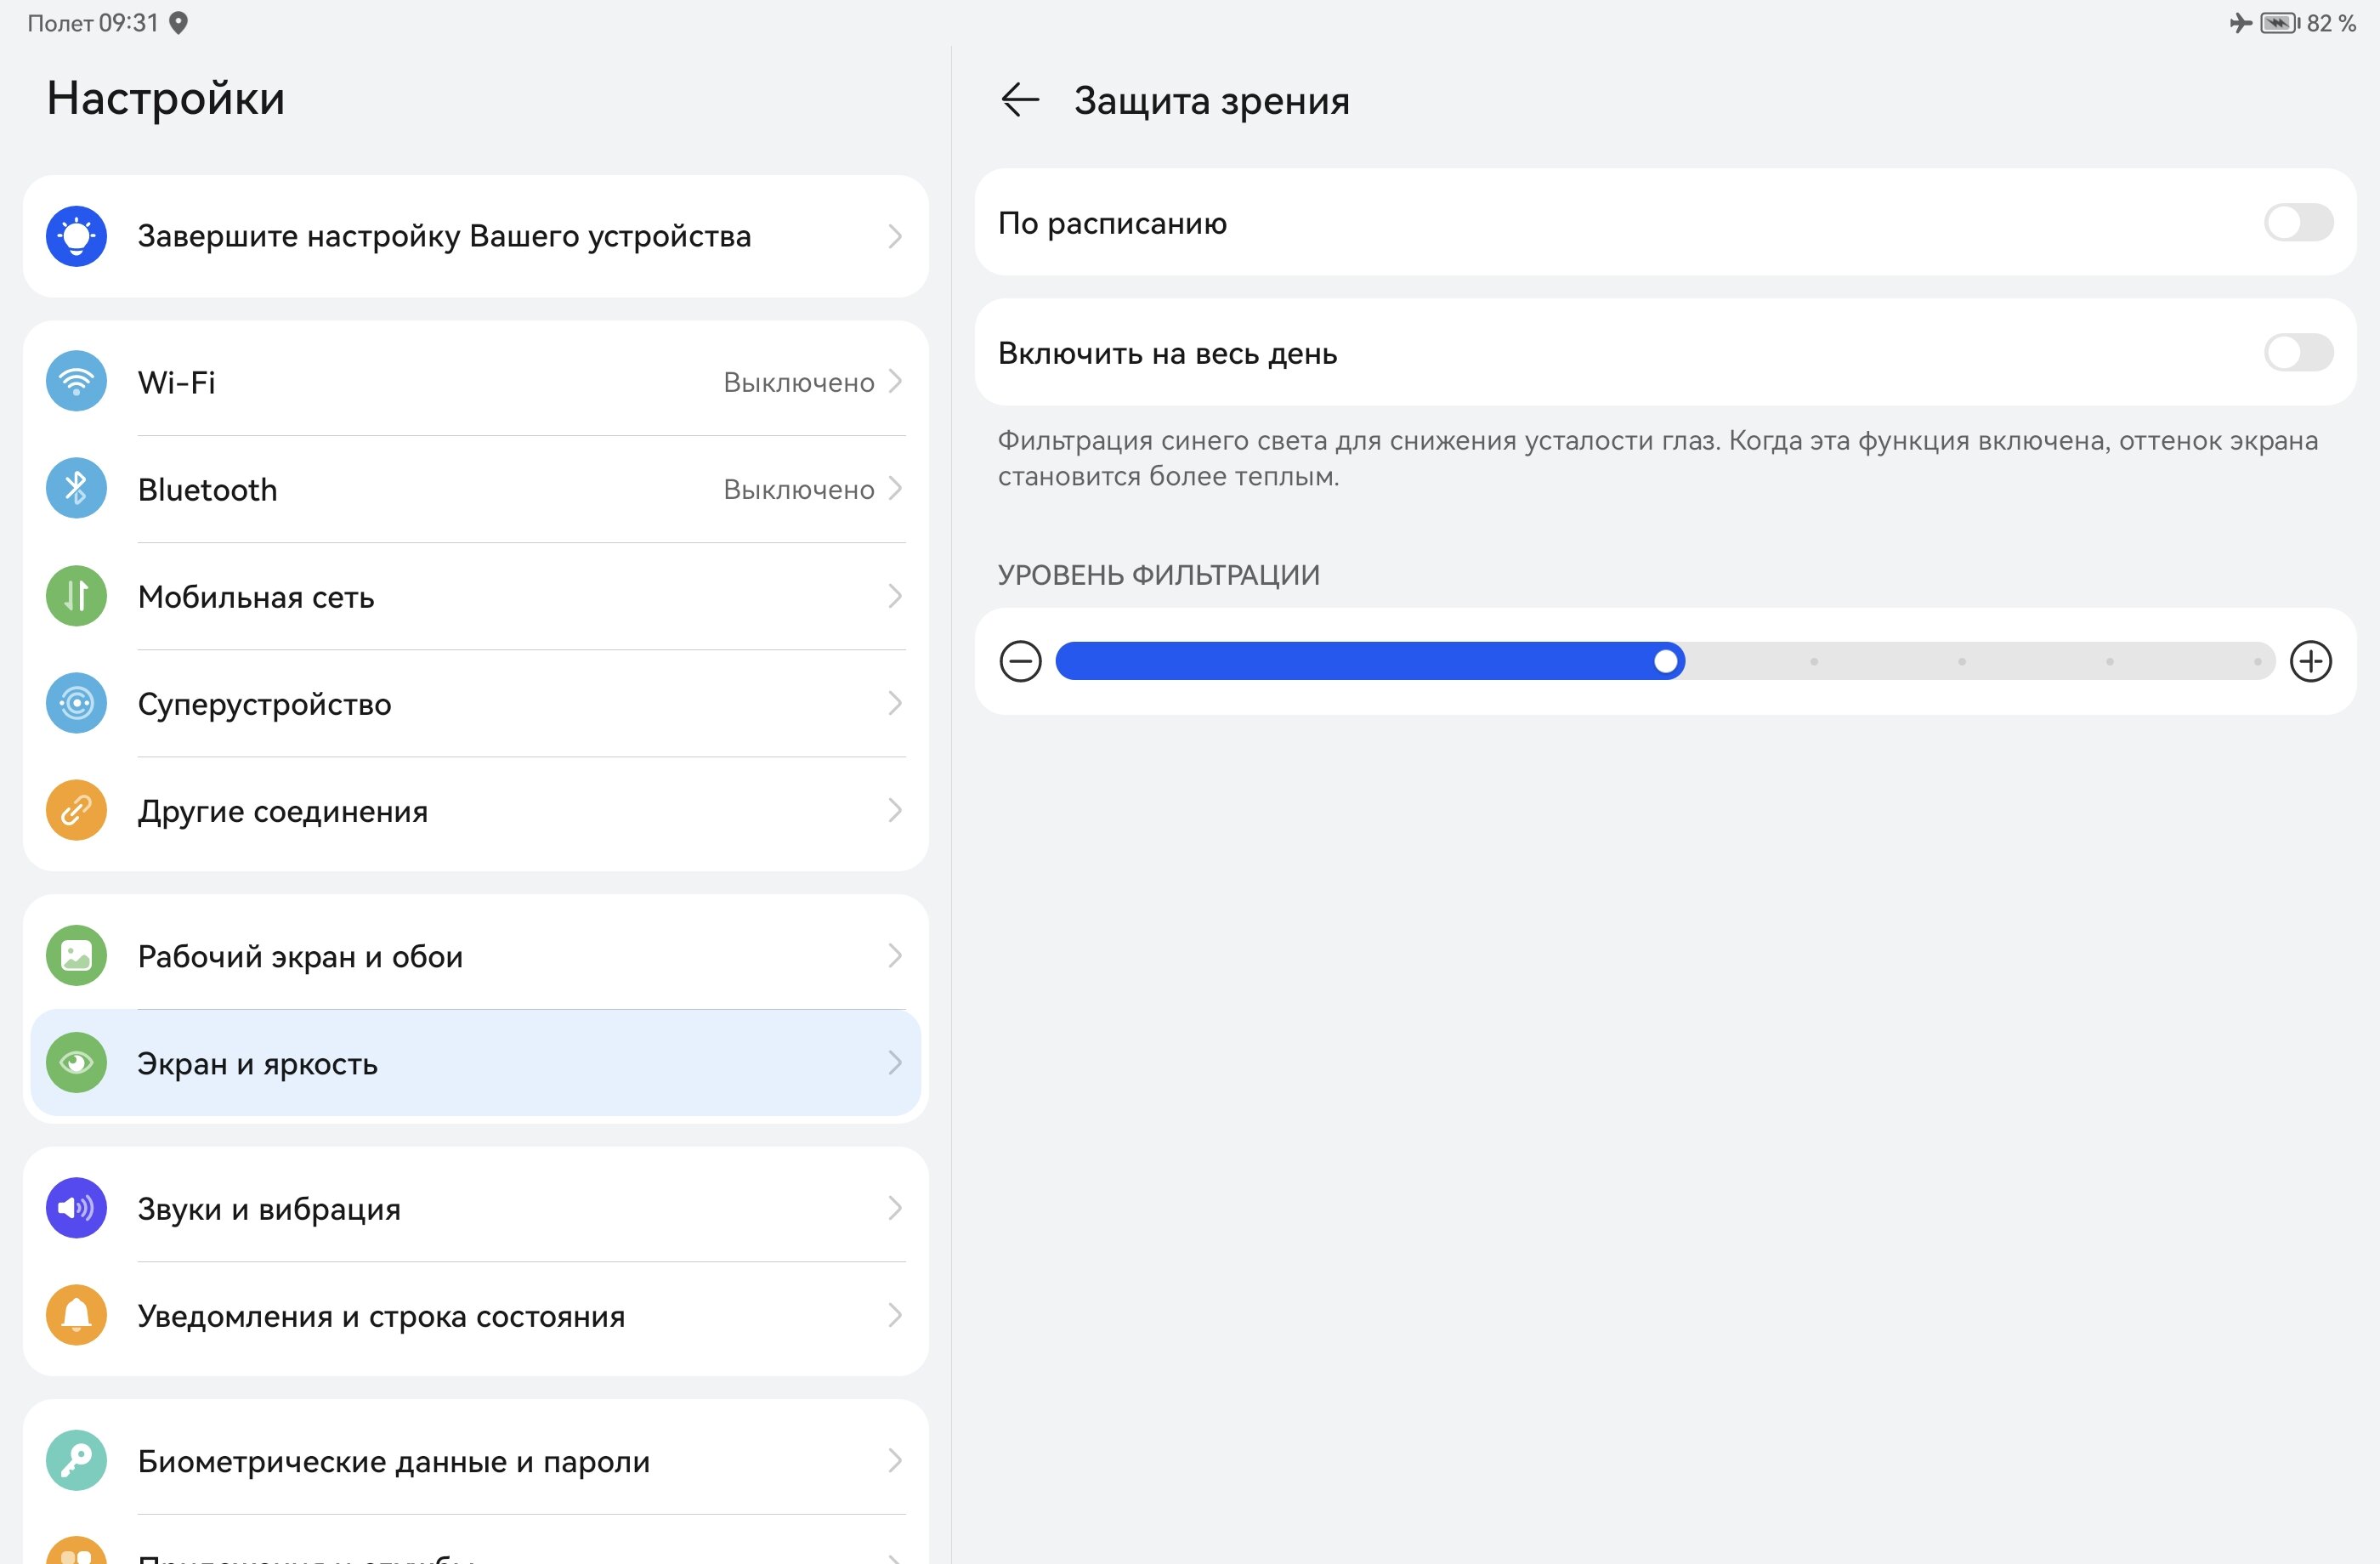
Task: Expand Звуки и вибрация chevron
Action: pos(895,1208)
